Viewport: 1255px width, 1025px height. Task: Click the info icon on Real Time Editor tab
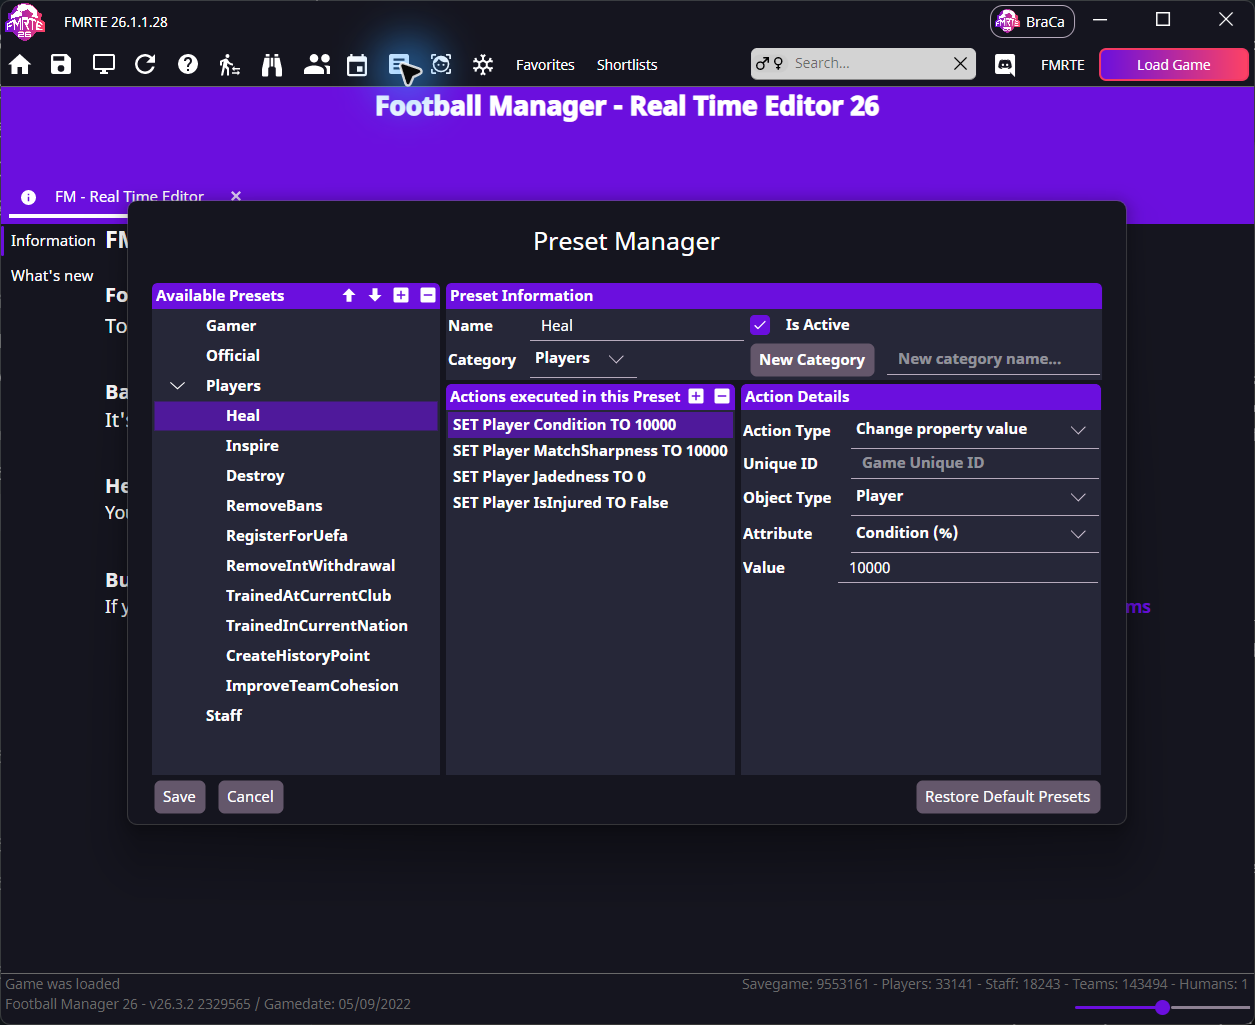click(29, 197)
